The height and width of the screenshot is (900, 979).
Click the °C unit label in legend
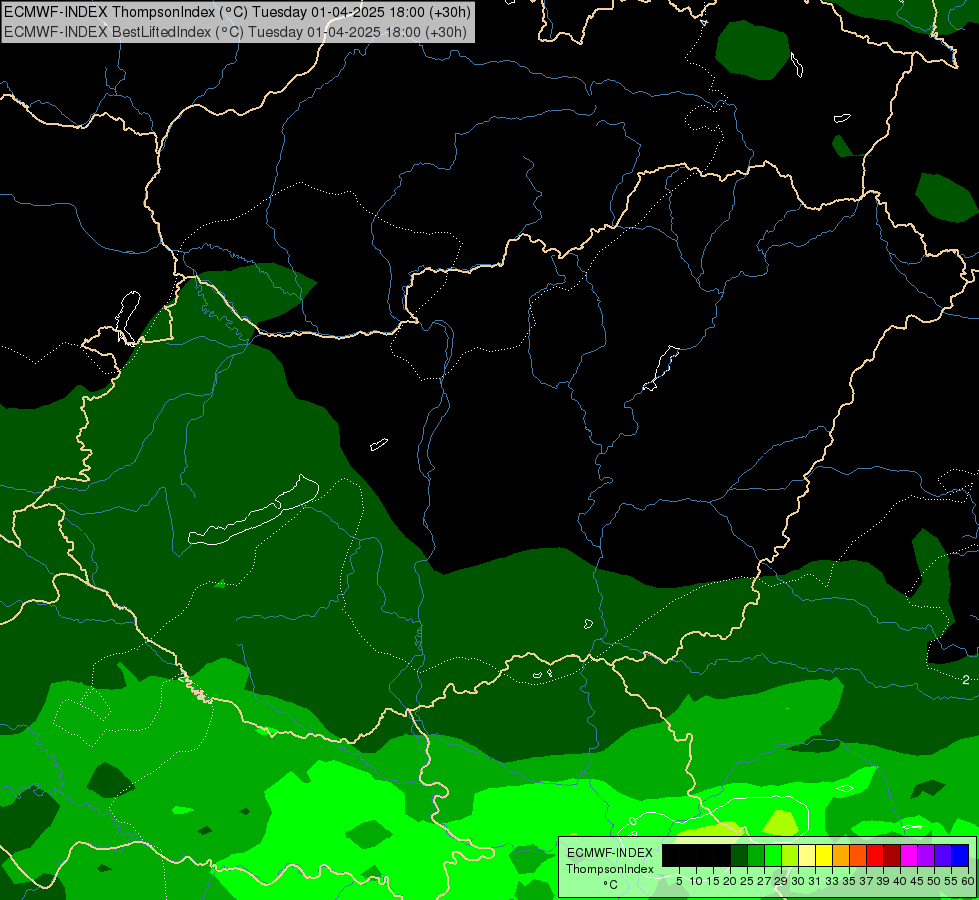(611, 885)
